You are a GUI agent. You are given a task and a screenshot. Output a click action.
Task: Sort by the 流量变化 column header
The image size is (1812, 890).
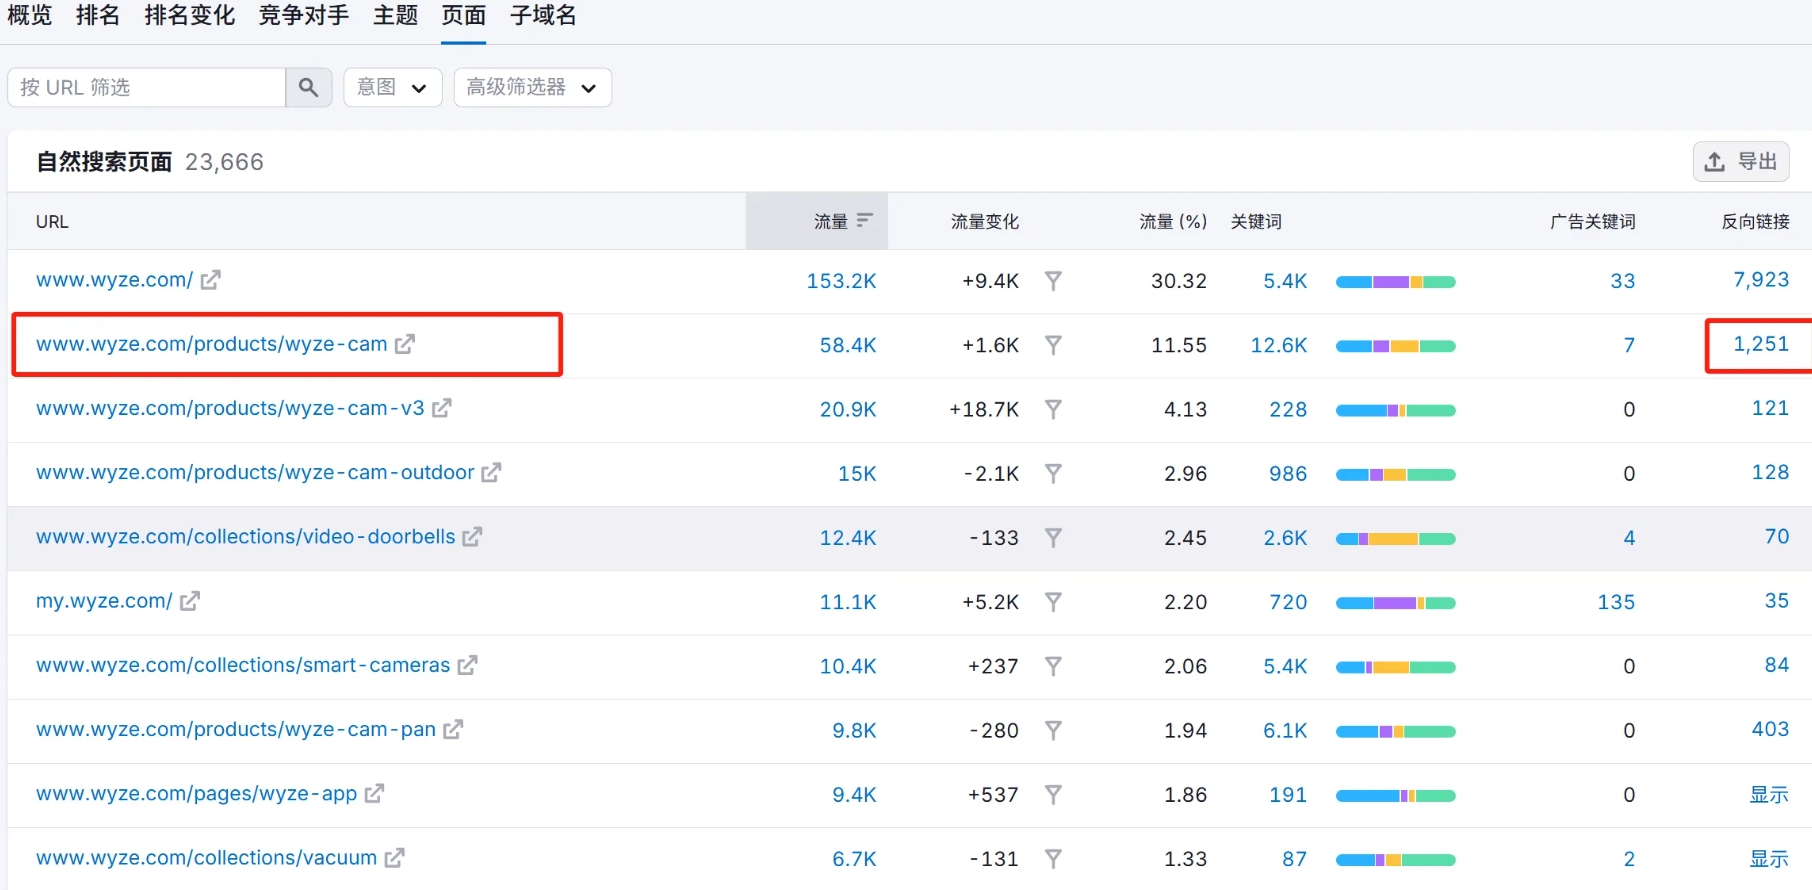985,222
